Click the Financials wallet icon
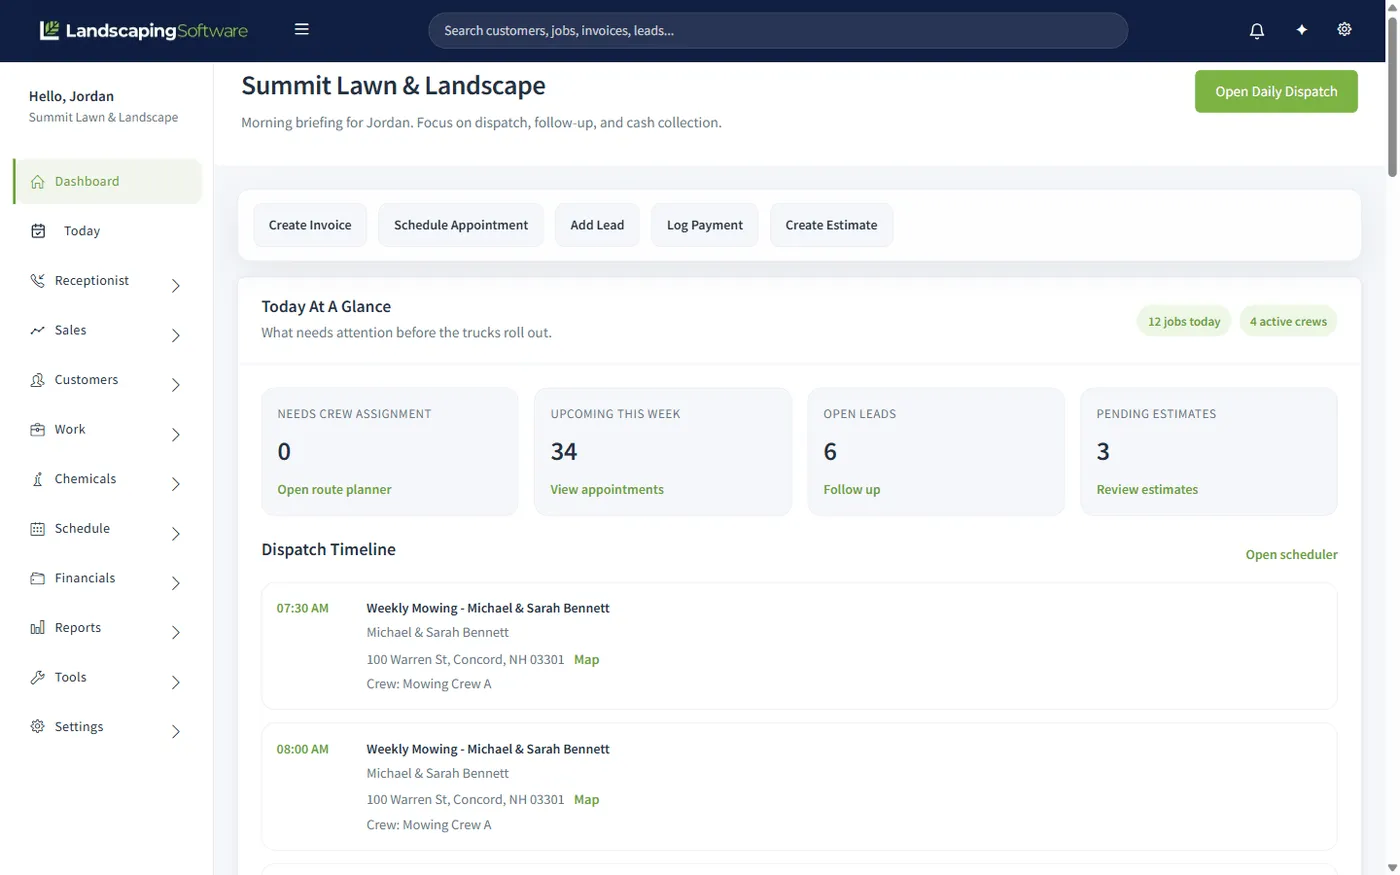 pyautogui.click(x=38, y=578)
